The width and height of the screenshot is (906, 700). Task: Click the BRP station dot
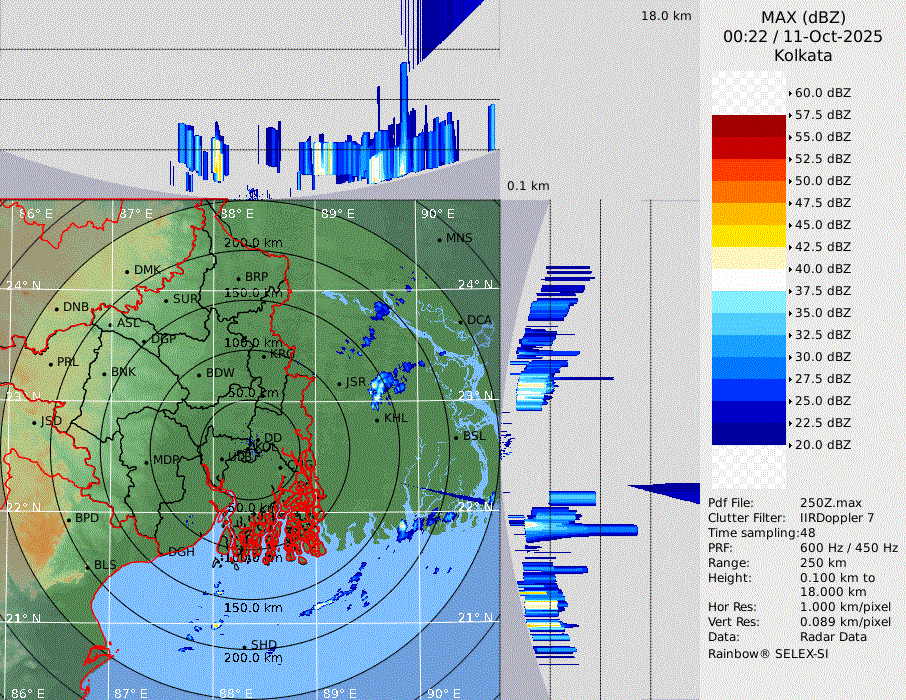238,278
